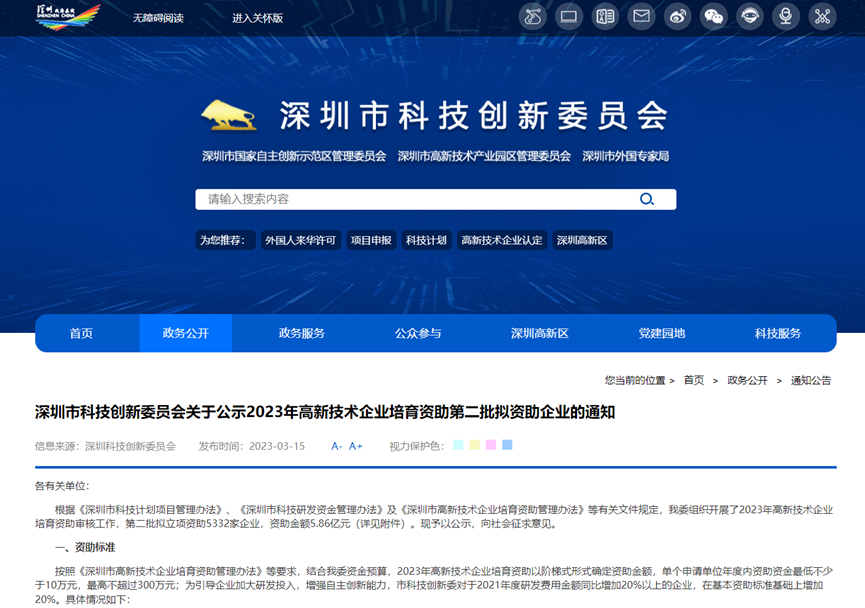Select the pink eye-protection color swatch
This screenshot has height=608, width=865.
[x=491, y=445]
